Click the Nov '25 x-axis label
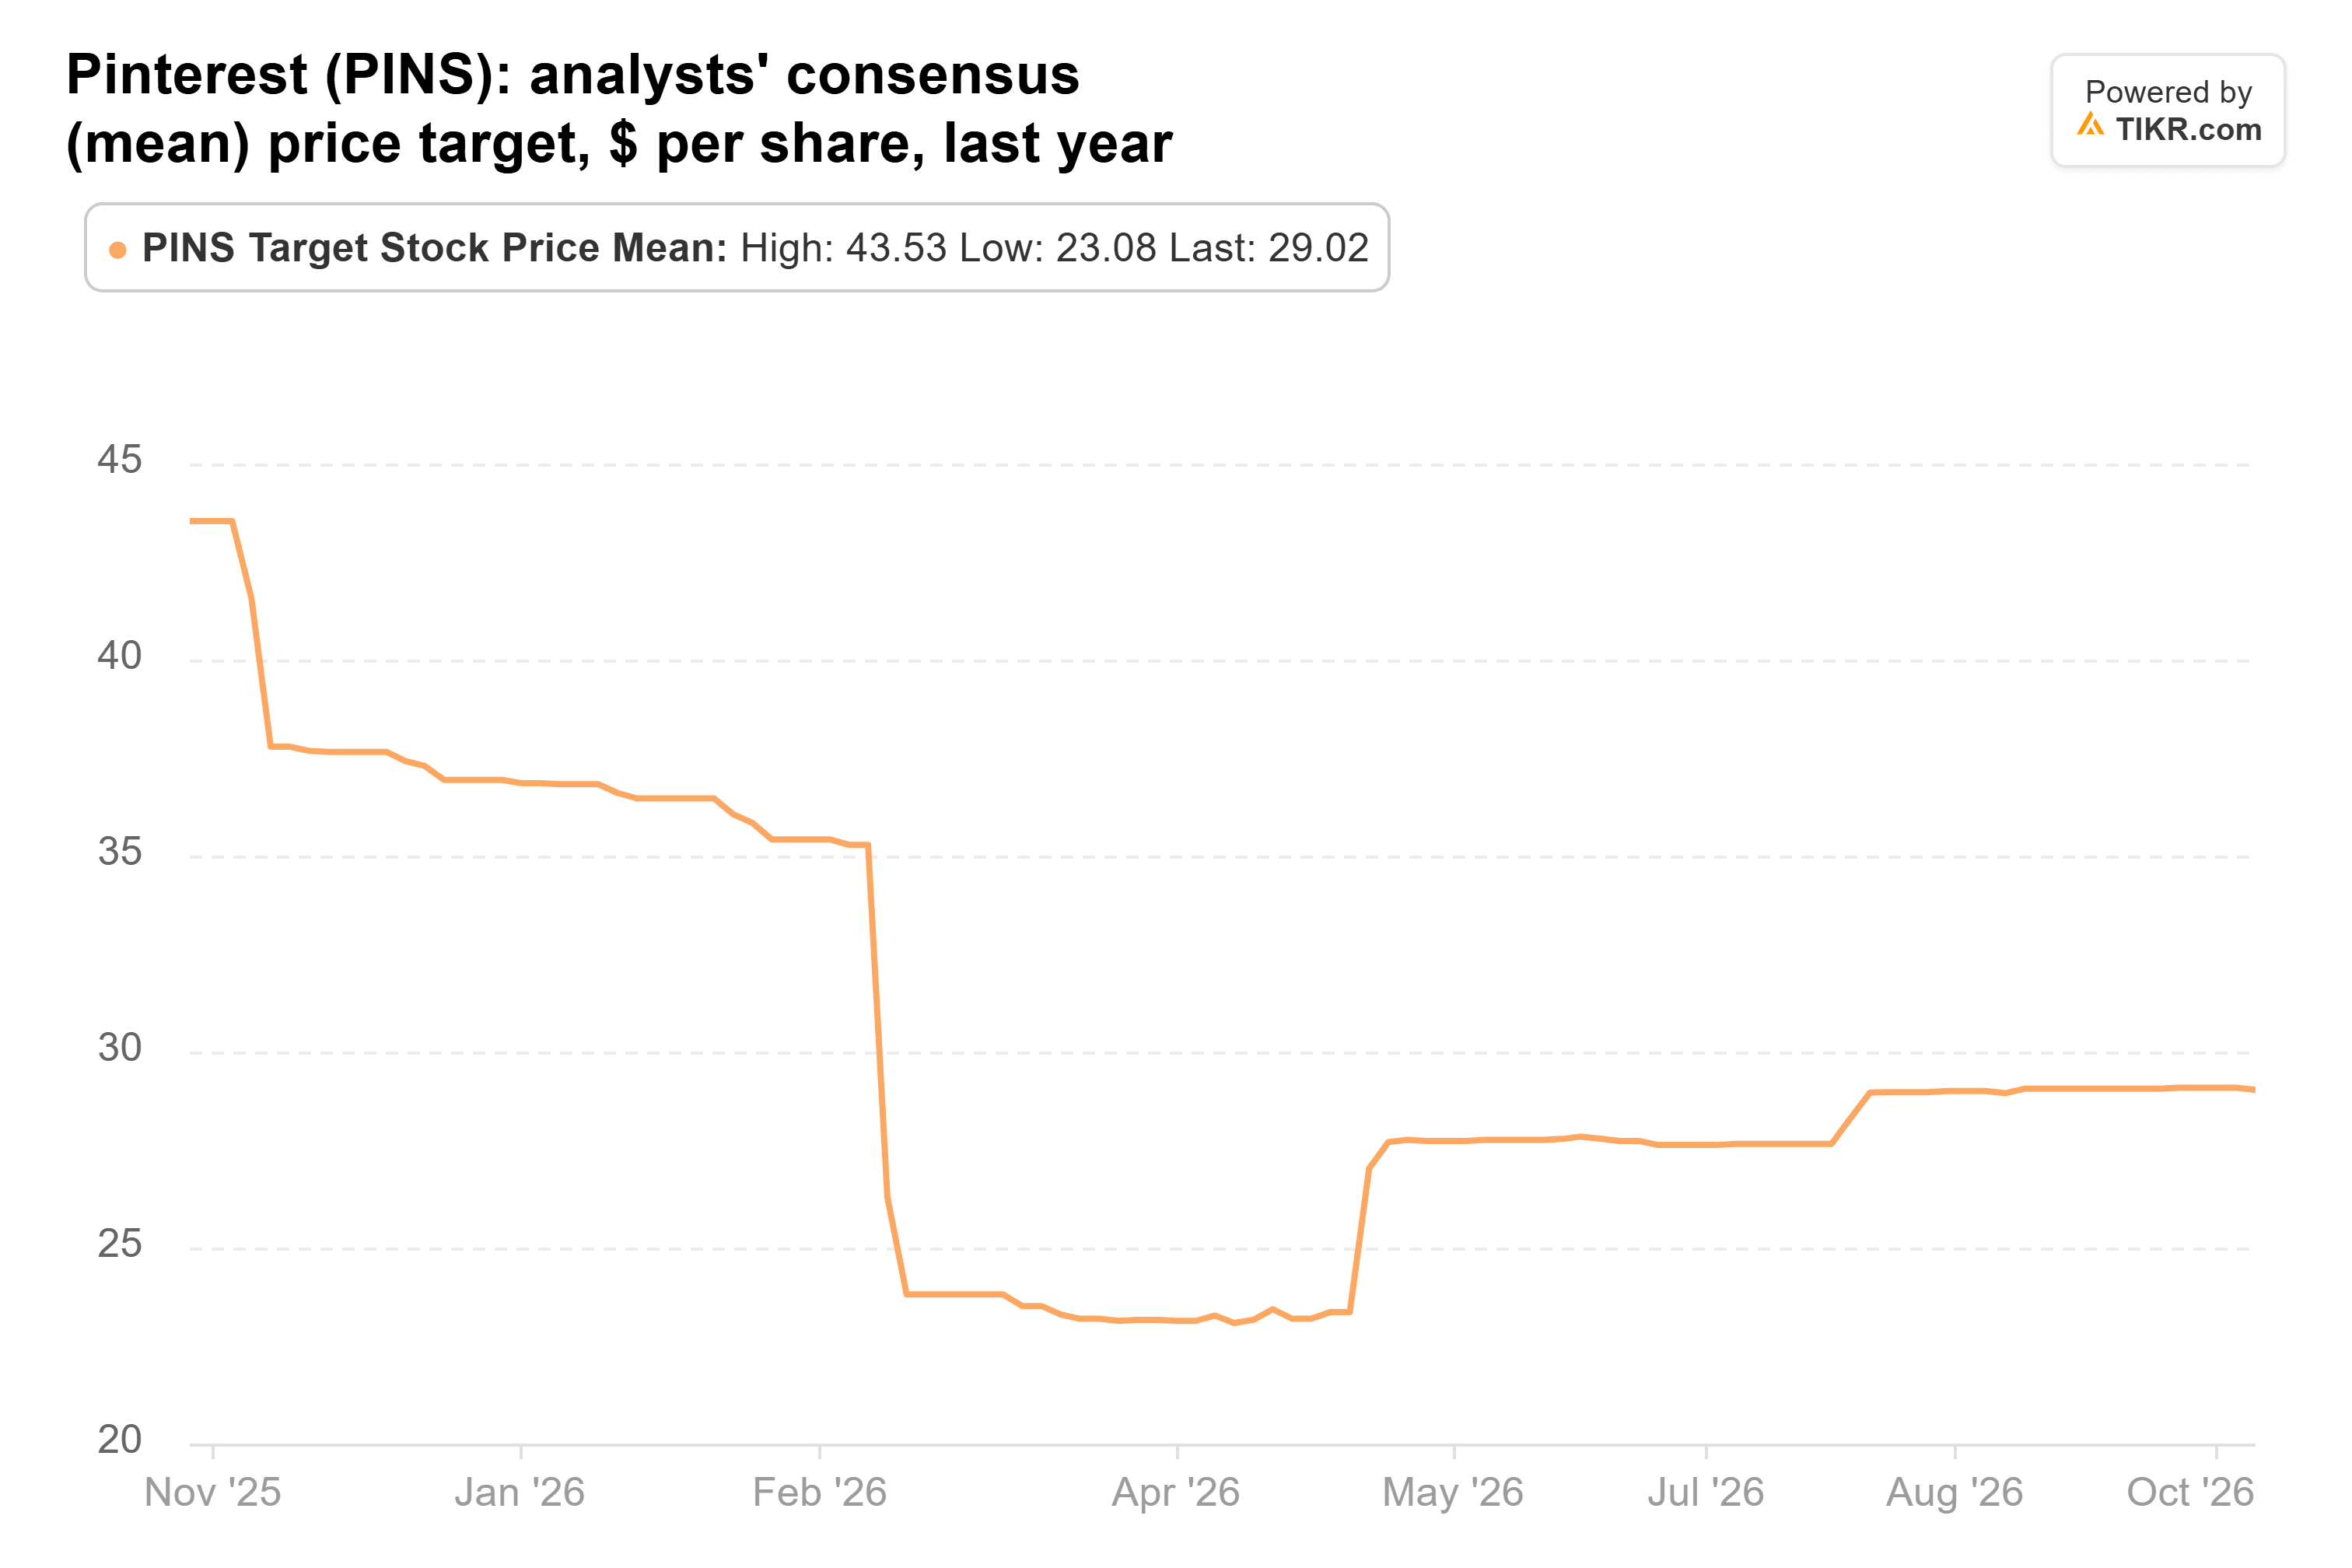The width and height of the screenshot is (2352, 1568). (212, 1492)
